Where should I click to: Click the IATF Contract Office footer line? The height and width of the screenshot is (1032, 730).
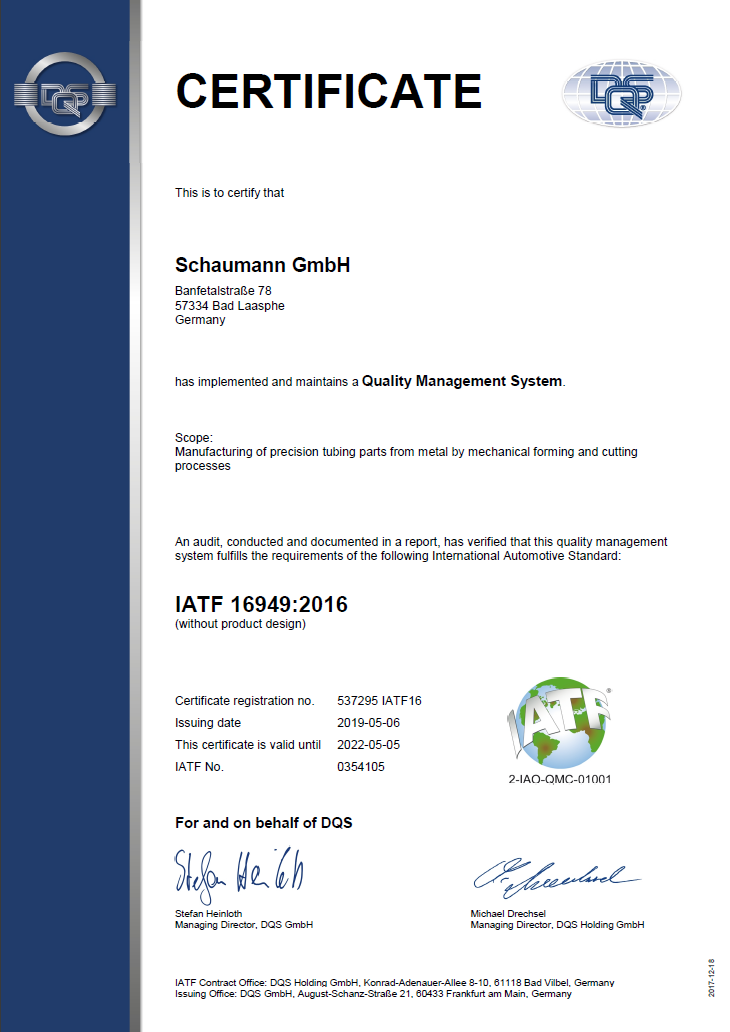click(394, 982)
